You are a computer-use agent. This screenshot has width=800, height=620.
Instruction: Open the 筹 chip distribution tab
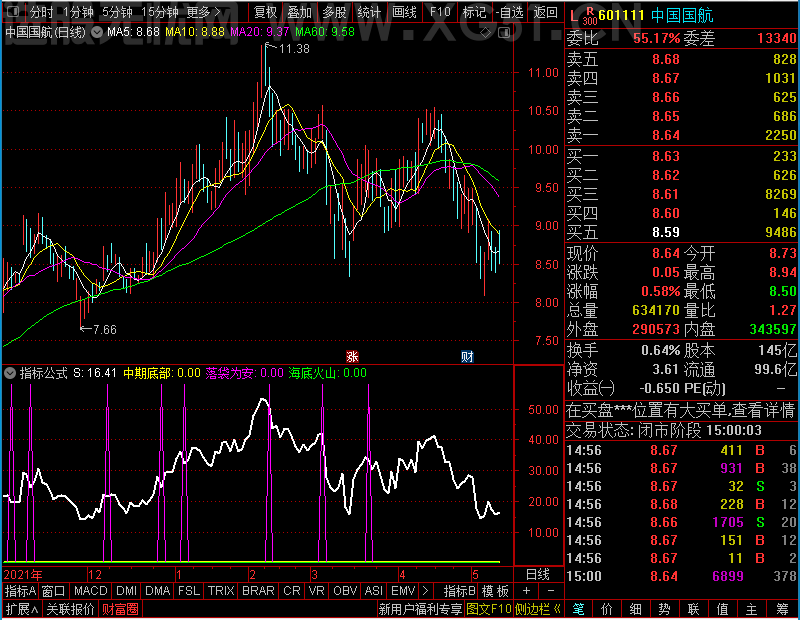pyautogui.click(x=783, y=609)
